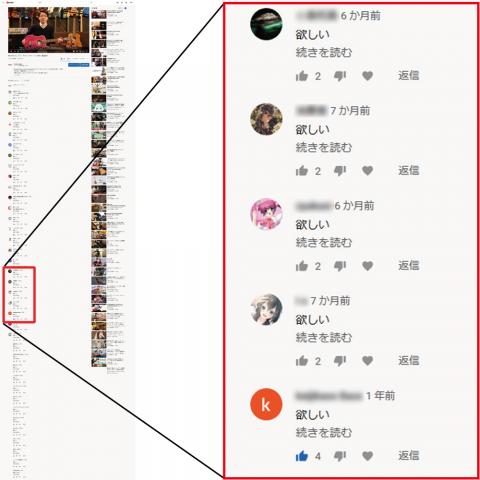Open the orange k avatar profile
The image size is (480, 480).
coord(266,404)
